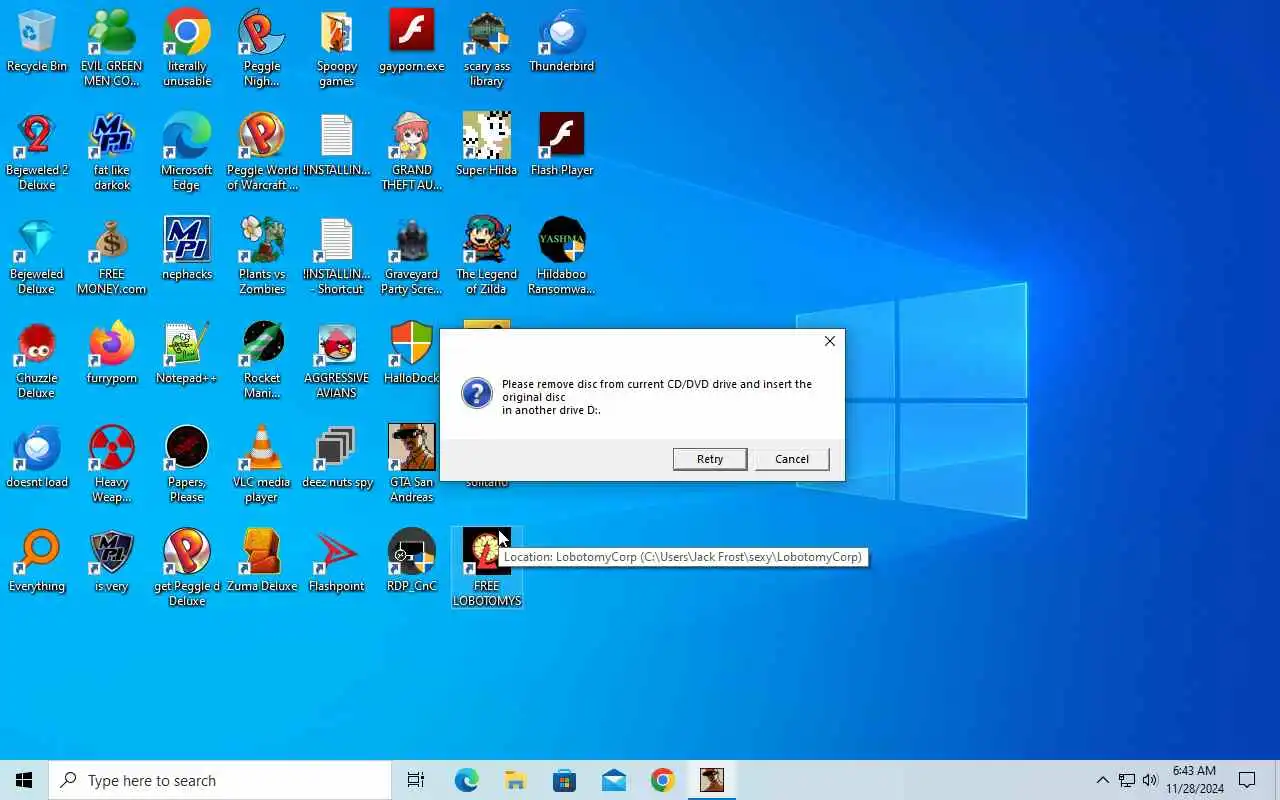Open File Explorer from the taskbar
Viewport: 1280px width, 800px height.
(x=515, y=780)
